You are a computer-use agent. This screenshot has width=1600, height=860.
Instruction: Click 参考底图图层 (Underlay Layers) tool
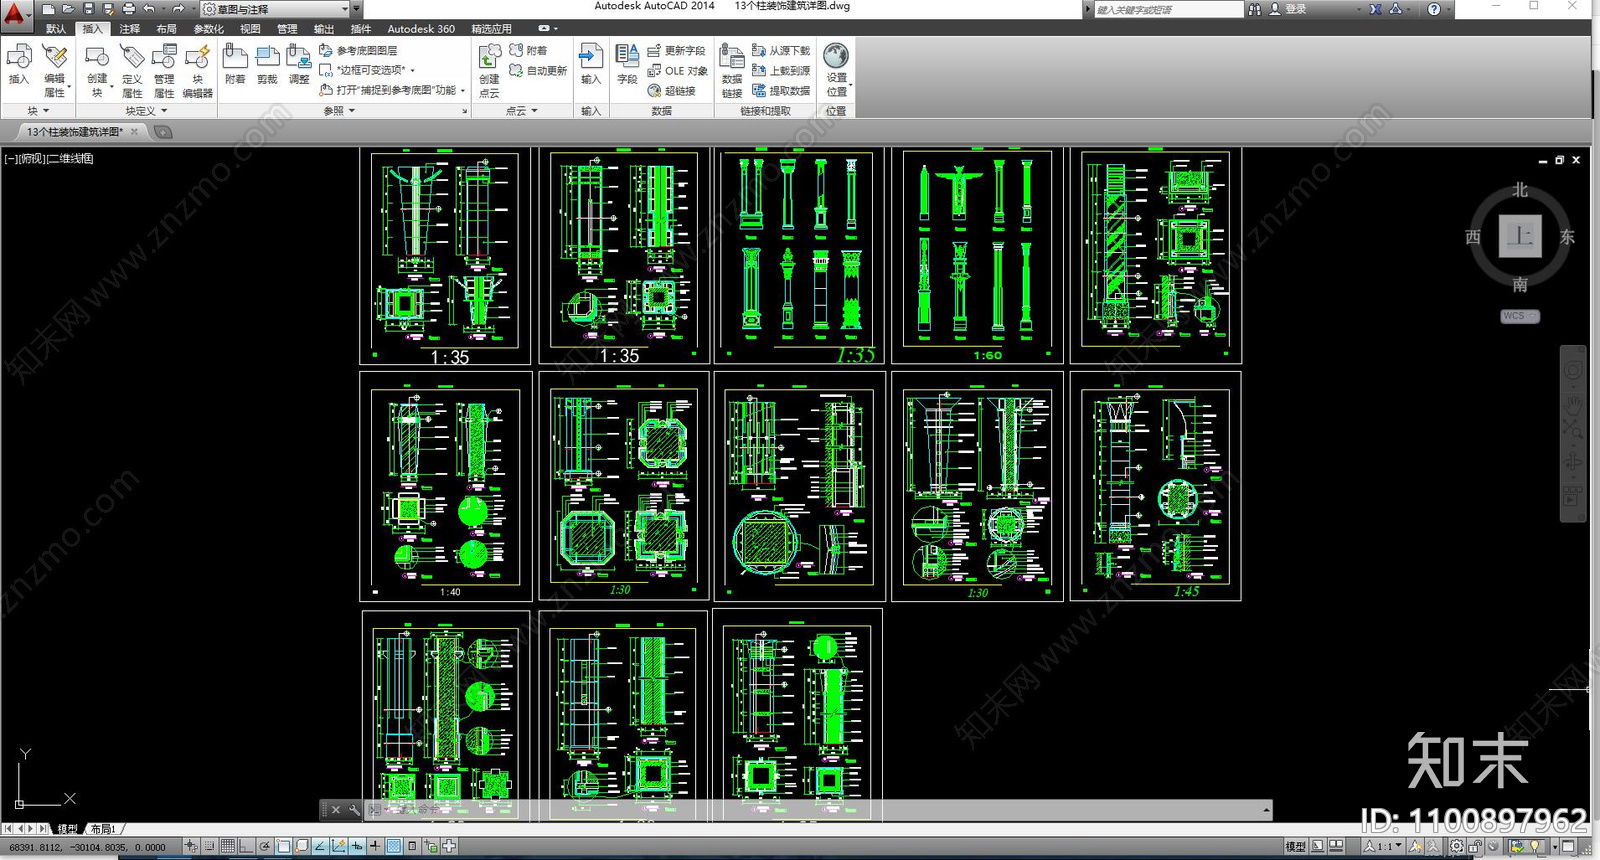point(358,50)
